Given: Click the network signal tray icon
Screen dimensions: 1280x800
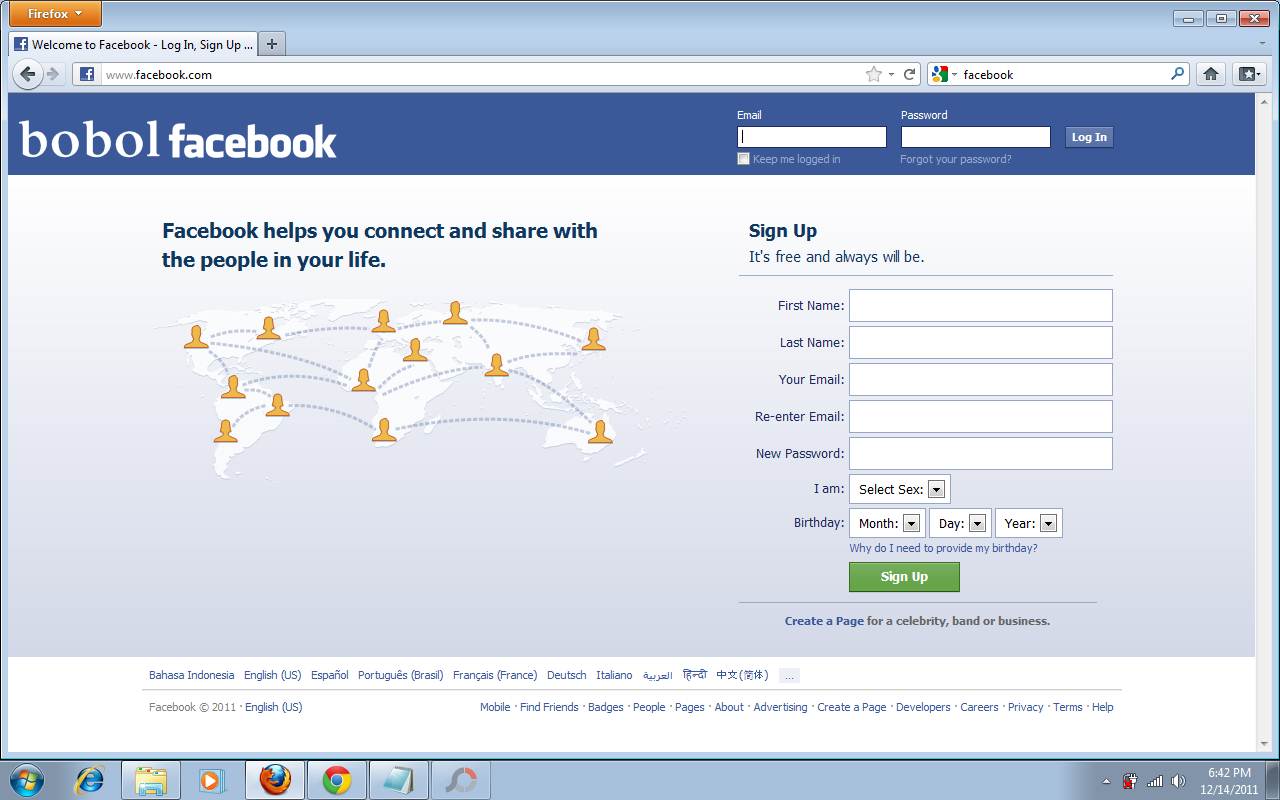Looking at the screenshot, I should click(1155, 781).
